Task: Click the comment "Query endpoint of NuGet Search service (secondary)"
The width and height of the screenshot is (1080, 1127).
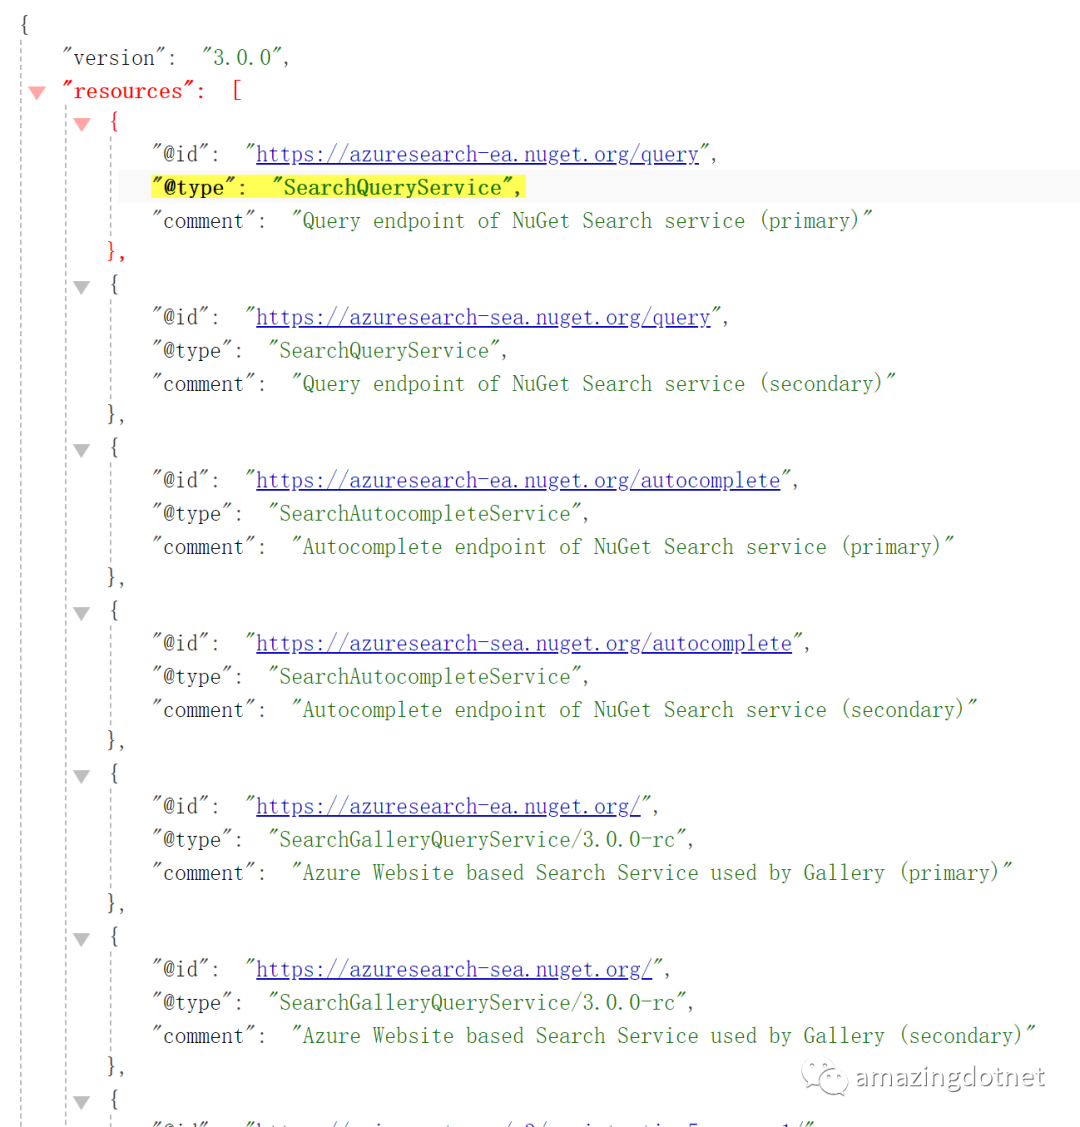Action: pos(593,384)
